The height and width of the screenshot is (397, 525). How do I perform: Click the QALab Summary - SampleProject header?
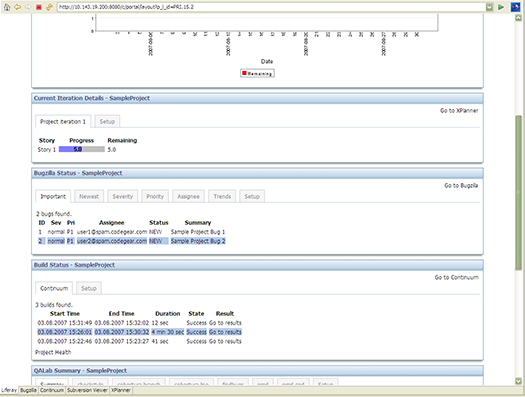click(x=257, y=371)
